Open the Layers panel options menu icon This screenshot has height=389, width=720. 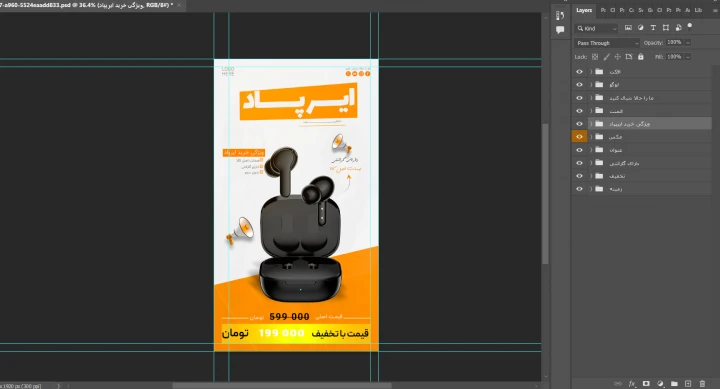[x=714, y=10]
